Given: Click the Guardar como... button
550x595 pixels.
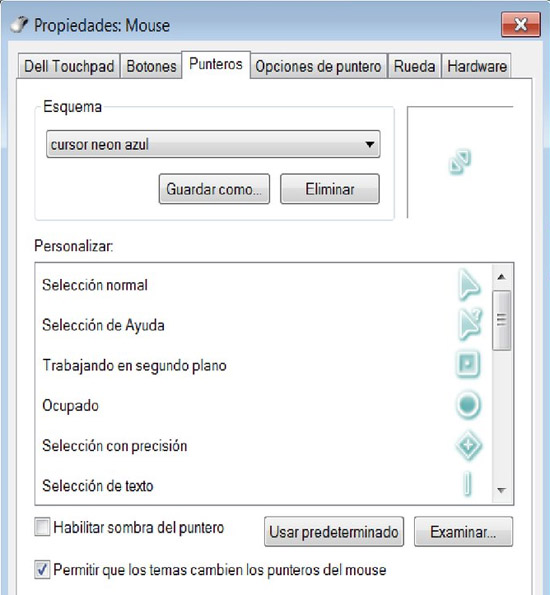Looking at the screenshot, I should coord(214,189).
